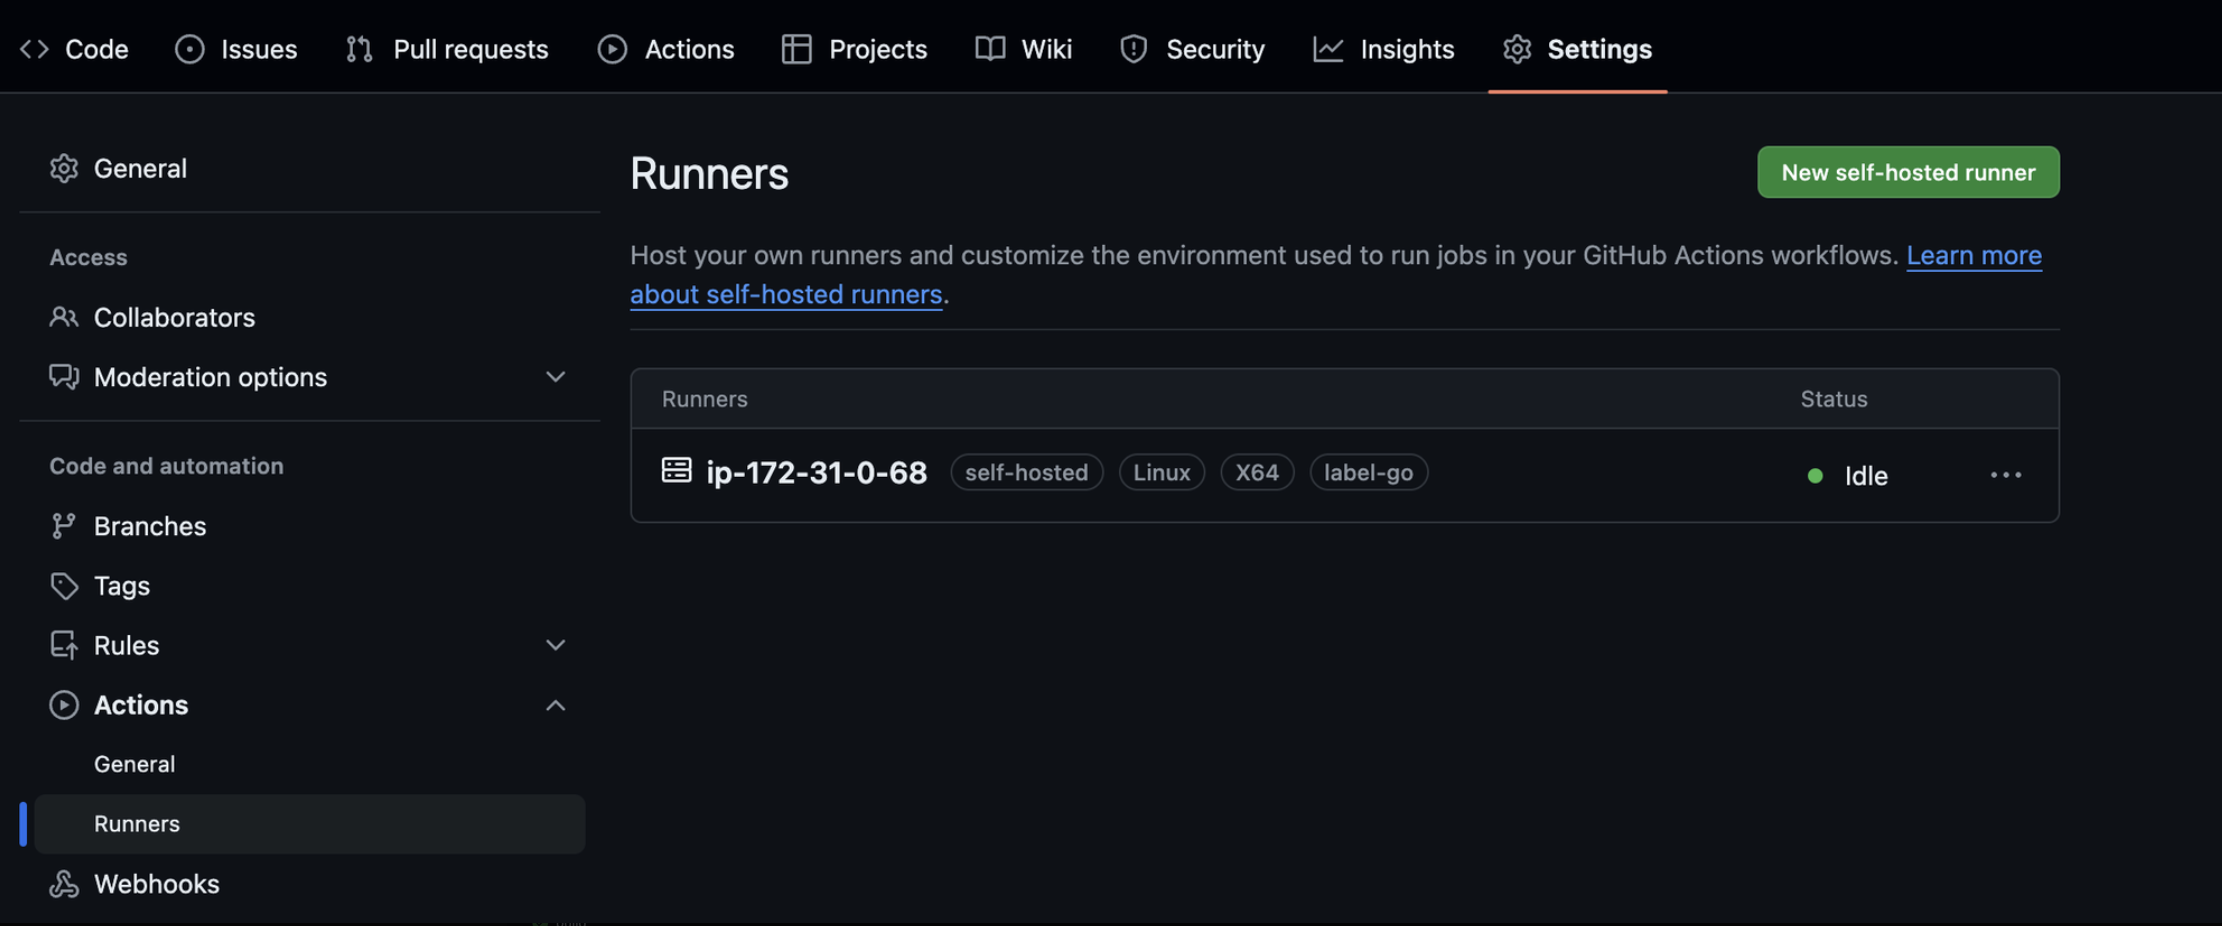The height and width of the screenshot is (926, 2222).
Task: Click the Webhooks icon in sidebar
Action: click(64, 884)
